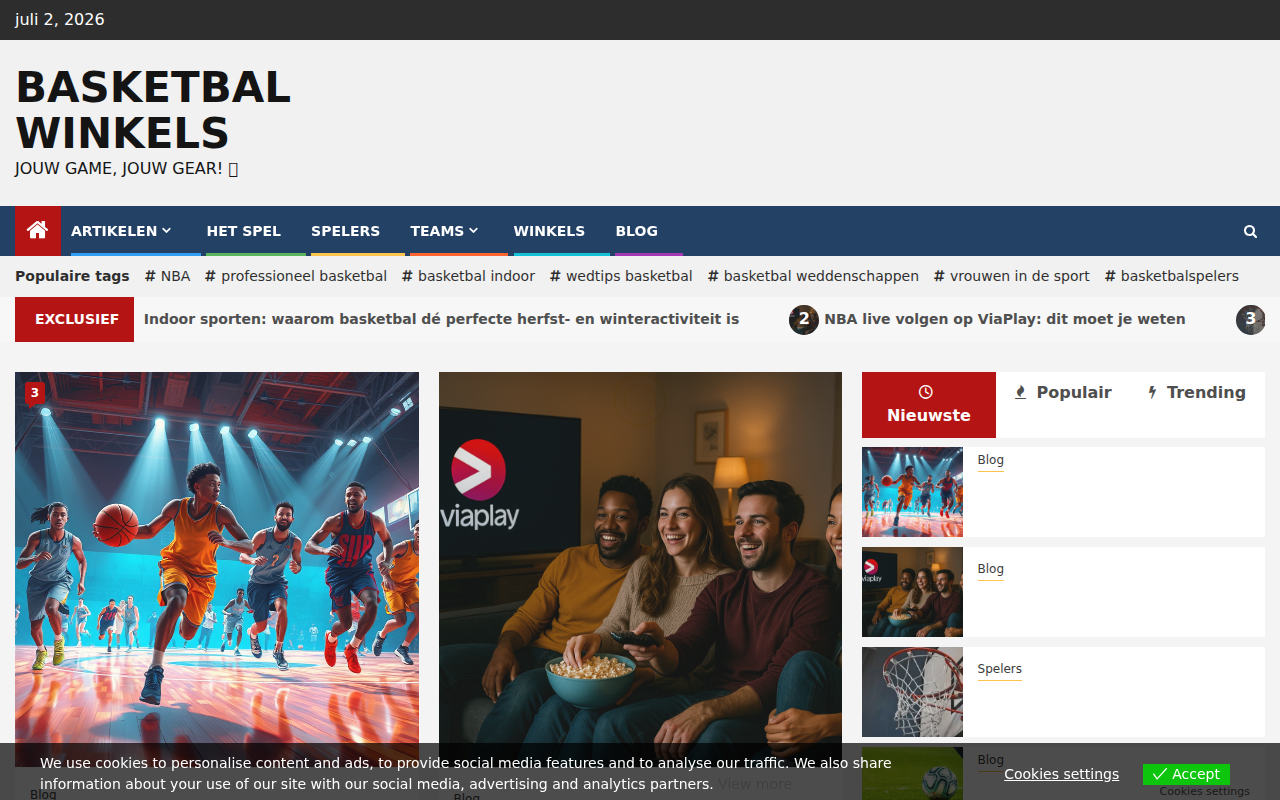Expand the Artikelen dropdown menu
Screen dimensions: 1280x800
(x=121, y=231)
